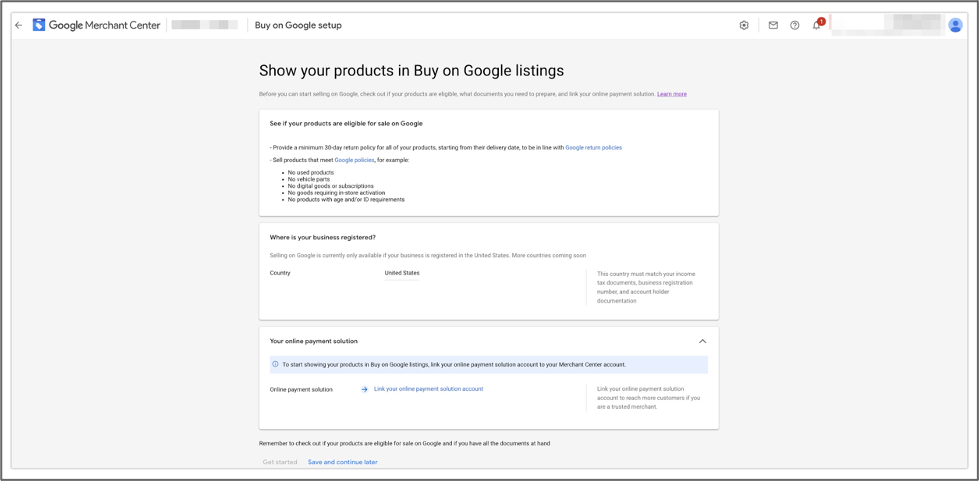
Task: Click 'Where is your business registered?' heading
Action: pos(322,237)
